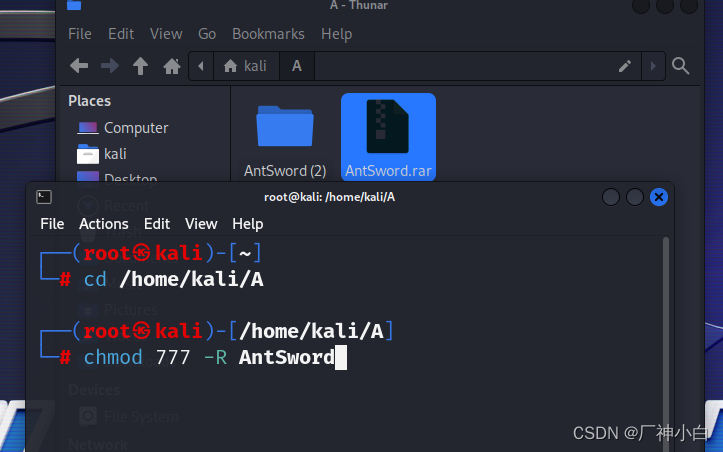
Task: Select the AntSword.rar archive file
Action: click(x=388, y=137)
